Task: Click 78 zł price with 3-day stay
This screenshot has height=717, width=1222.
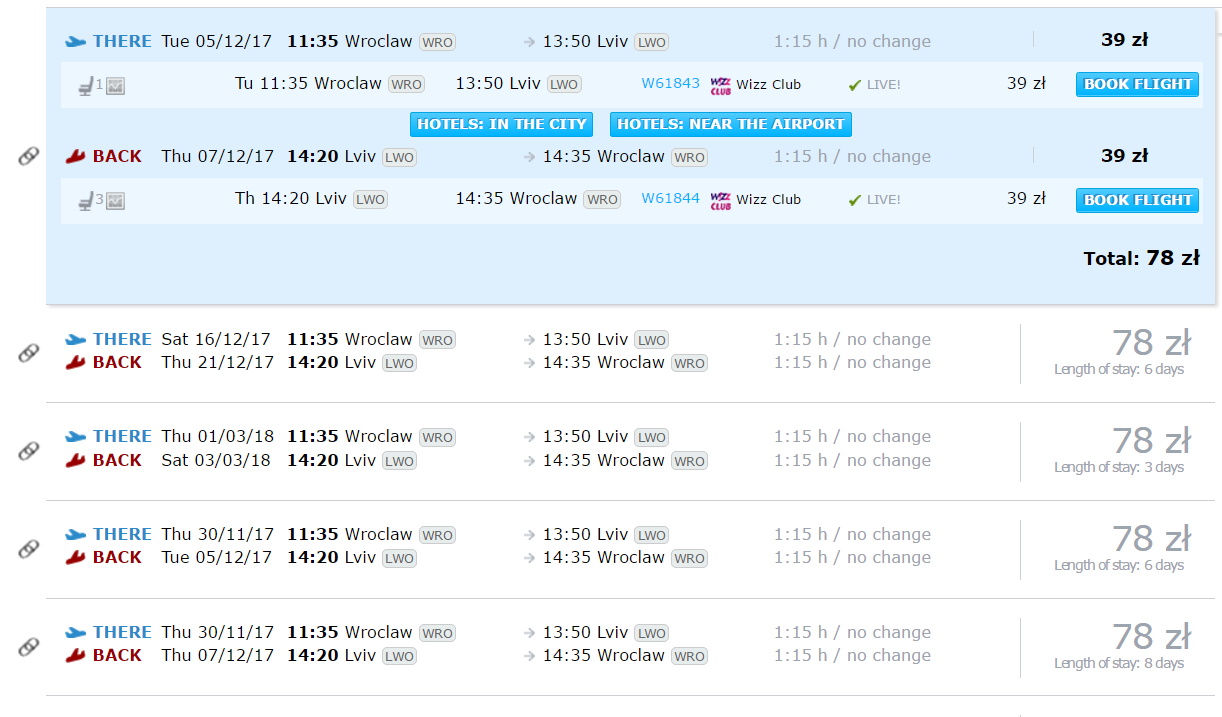Action: [1151, 440]
